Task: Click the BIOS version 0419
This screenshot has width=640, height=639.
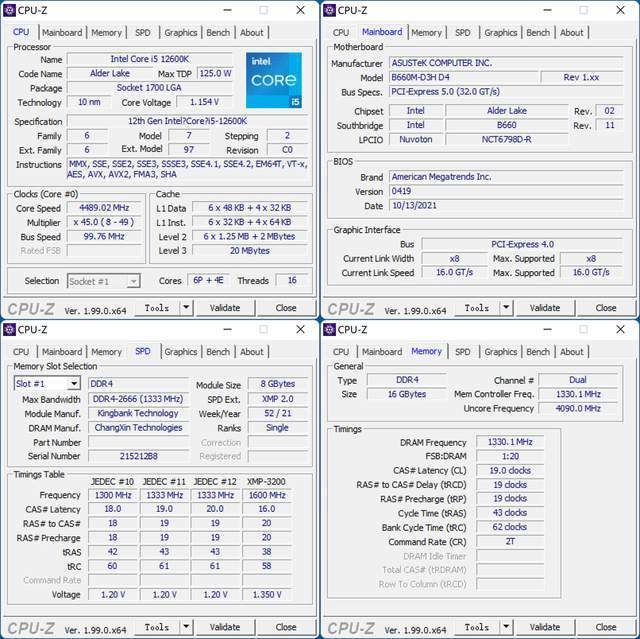Action: 506,191
